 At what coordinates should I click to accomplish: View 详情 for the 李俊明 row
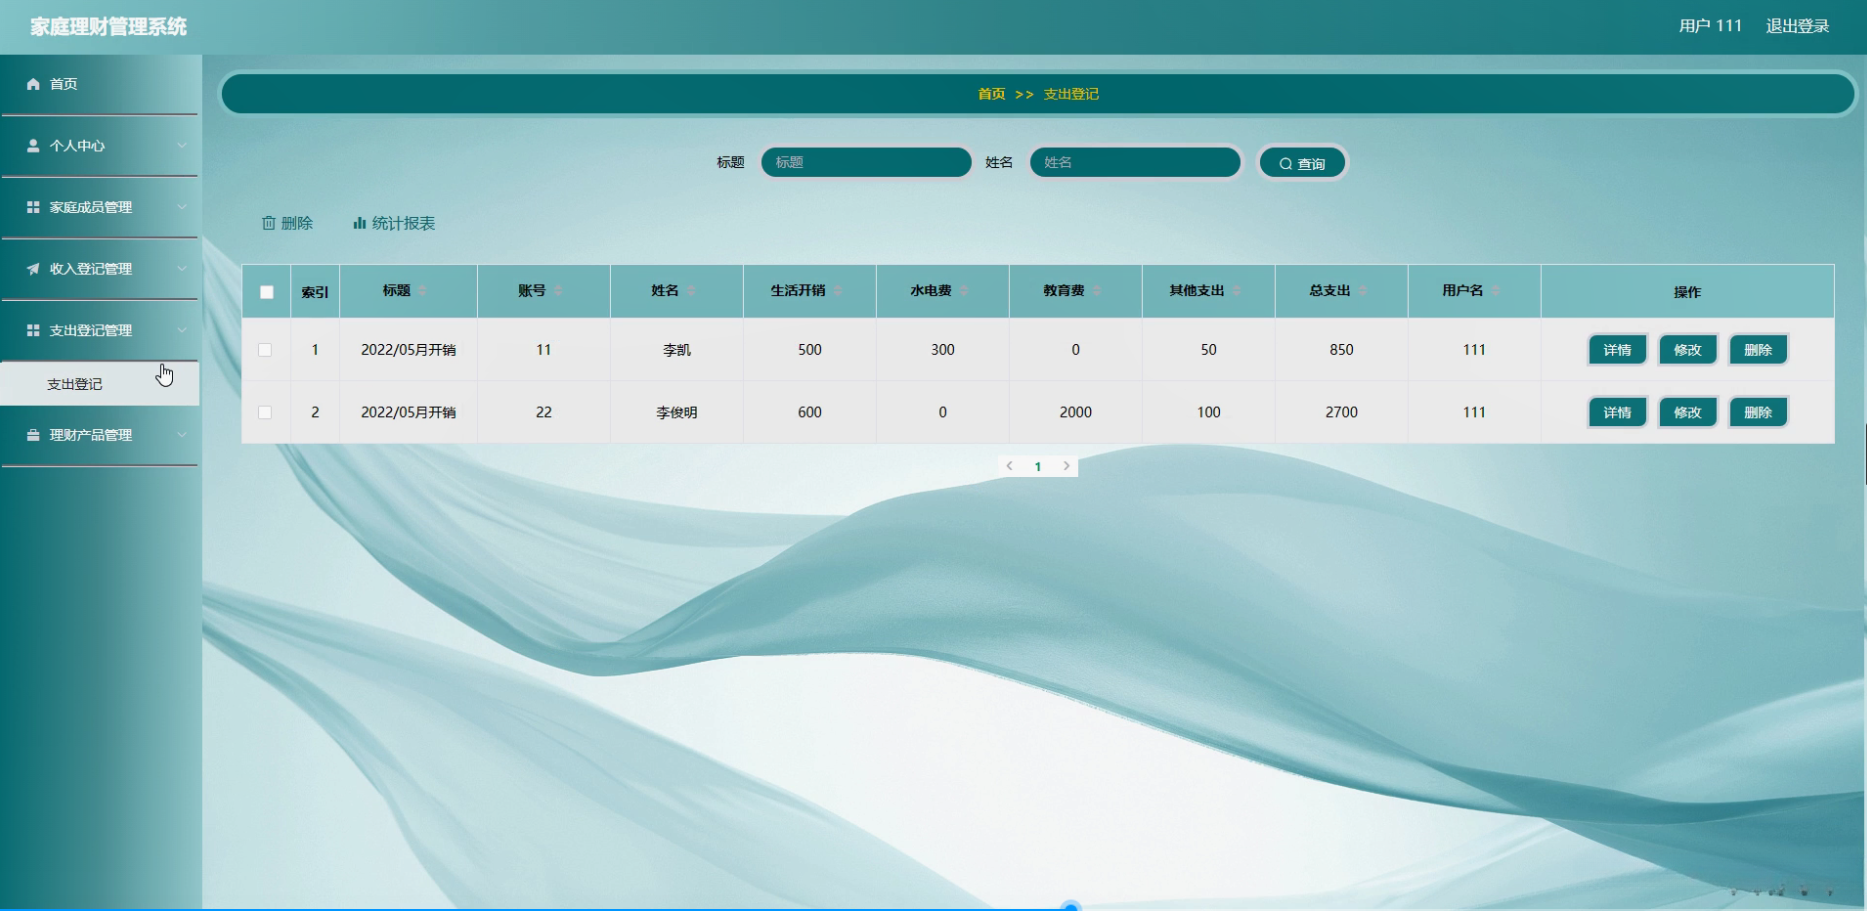(x=1617, y=412)
